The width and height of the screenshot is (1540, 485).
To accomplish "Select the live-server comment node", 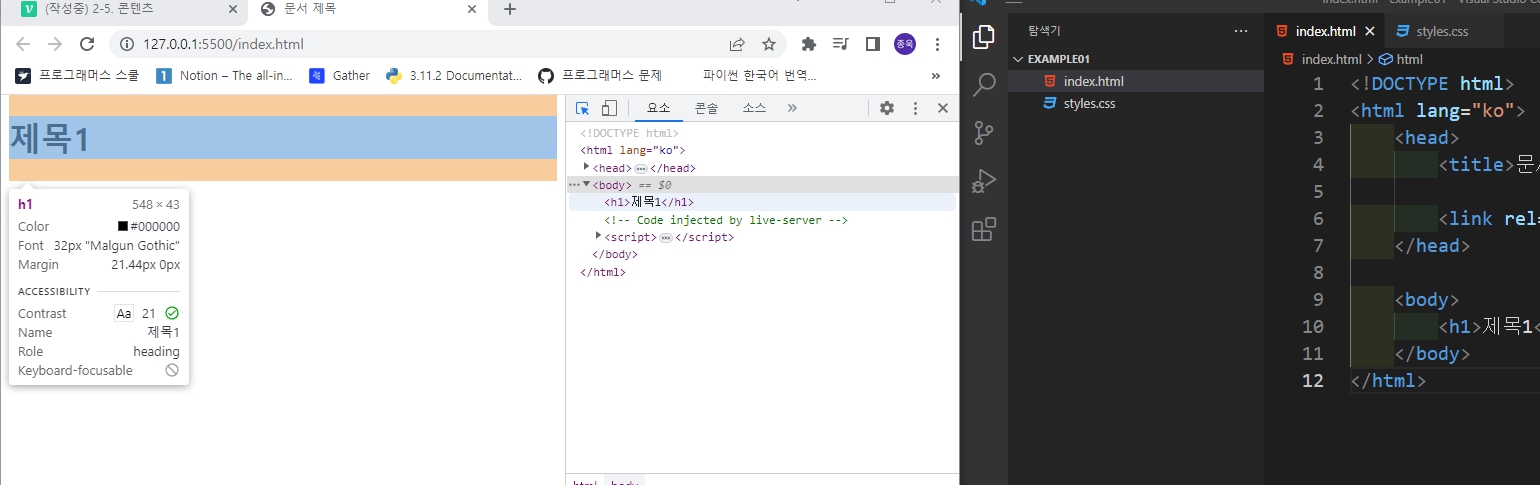I will point(726,220).
